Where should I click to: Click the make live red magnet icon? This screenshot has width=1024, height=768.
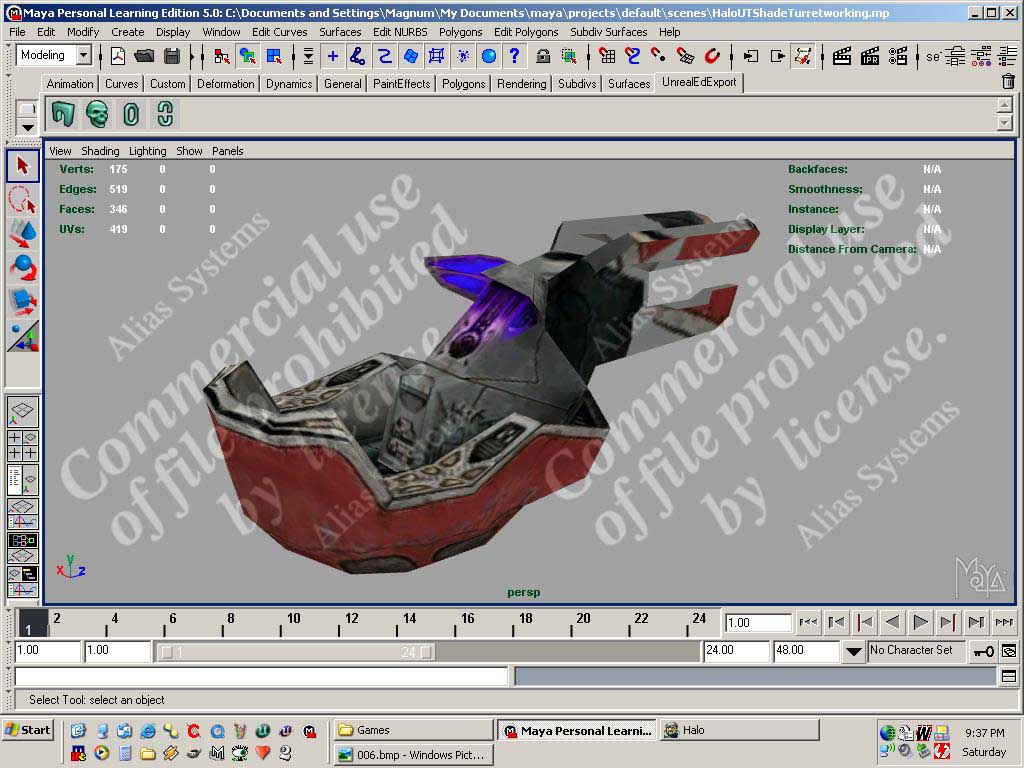[x=712, y=56]
